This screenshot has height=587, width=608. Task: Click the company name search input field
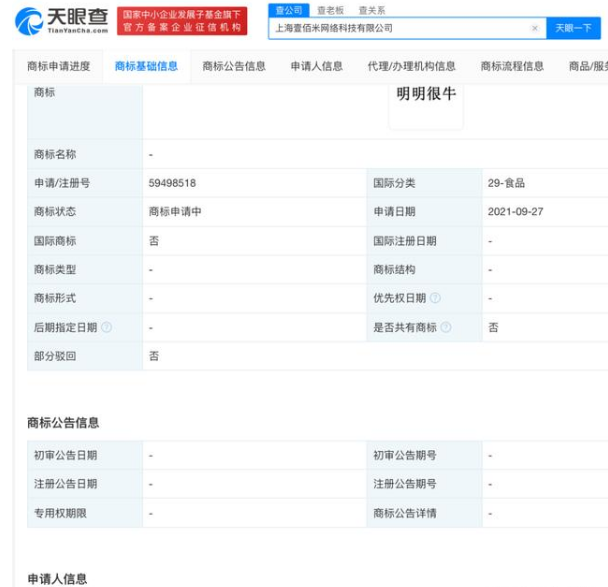400,29
